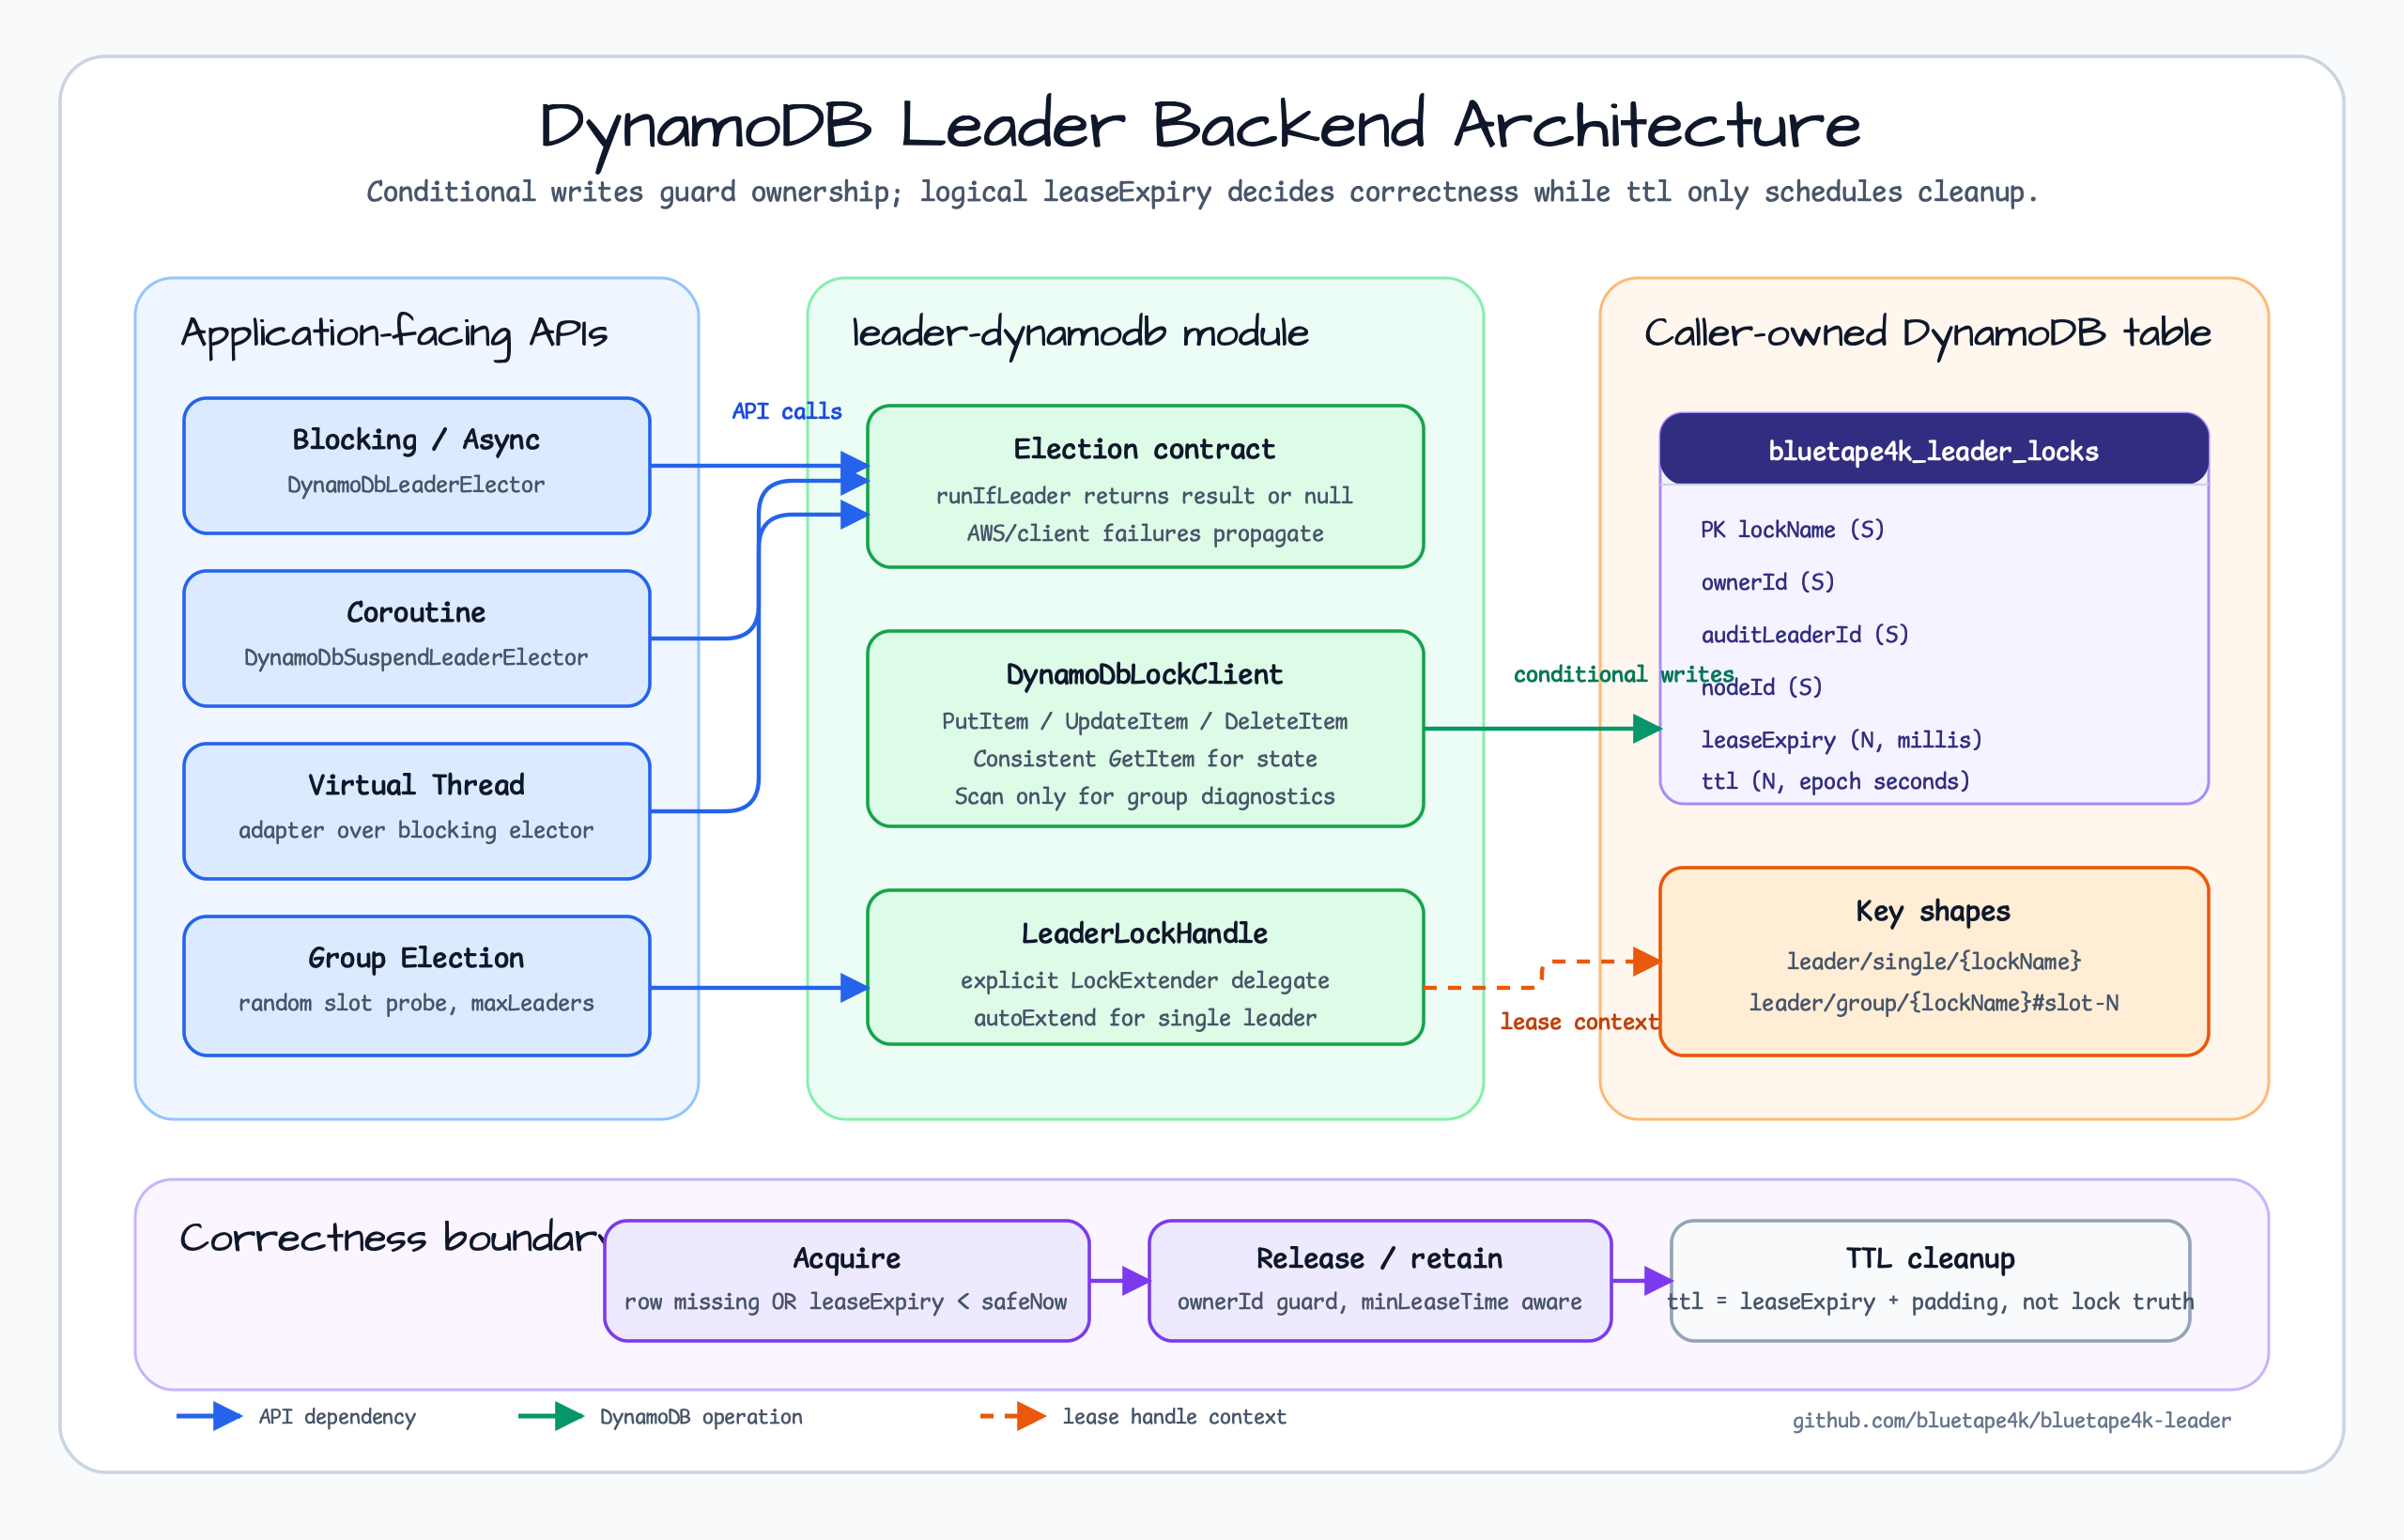Click the leader-dynamodb module heading

1080,333
